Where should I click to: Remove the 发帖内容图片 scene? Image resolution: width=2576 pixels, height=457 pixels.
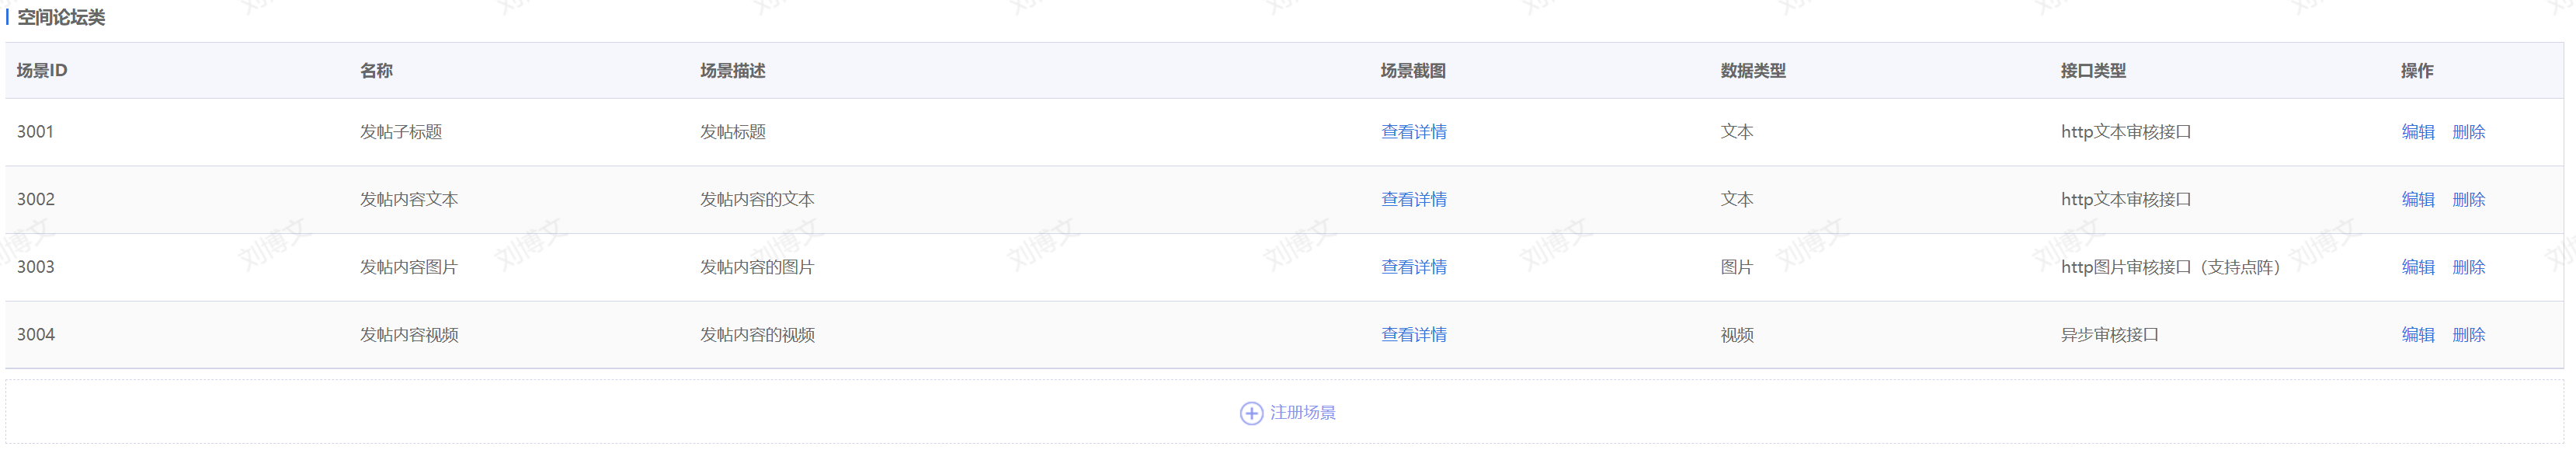coord(2468,267)
